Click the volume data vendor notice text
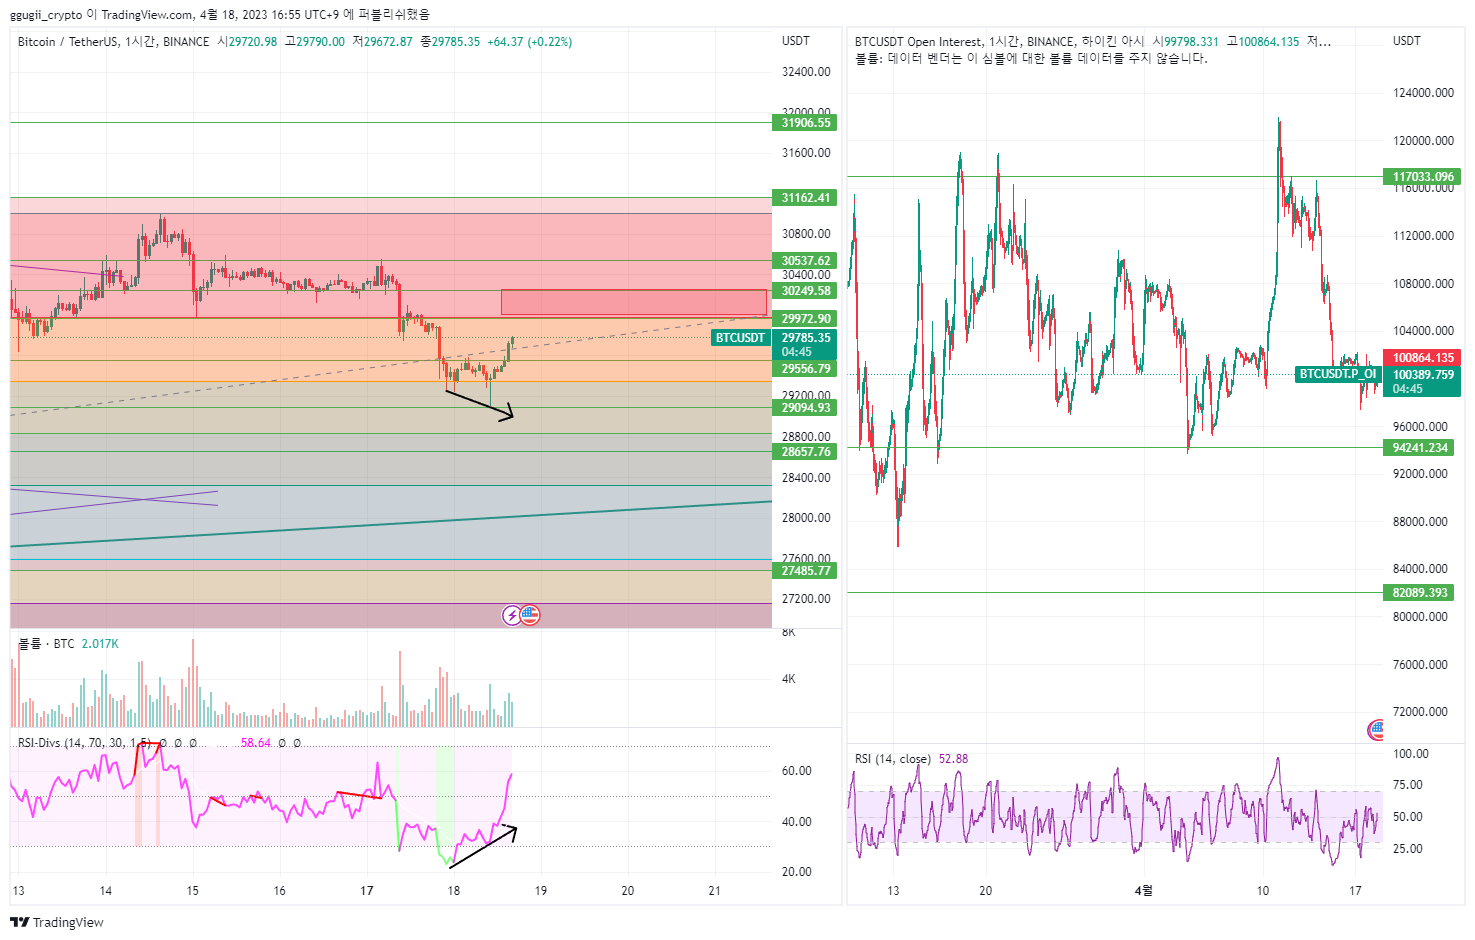 click(x=1031, y=59)
